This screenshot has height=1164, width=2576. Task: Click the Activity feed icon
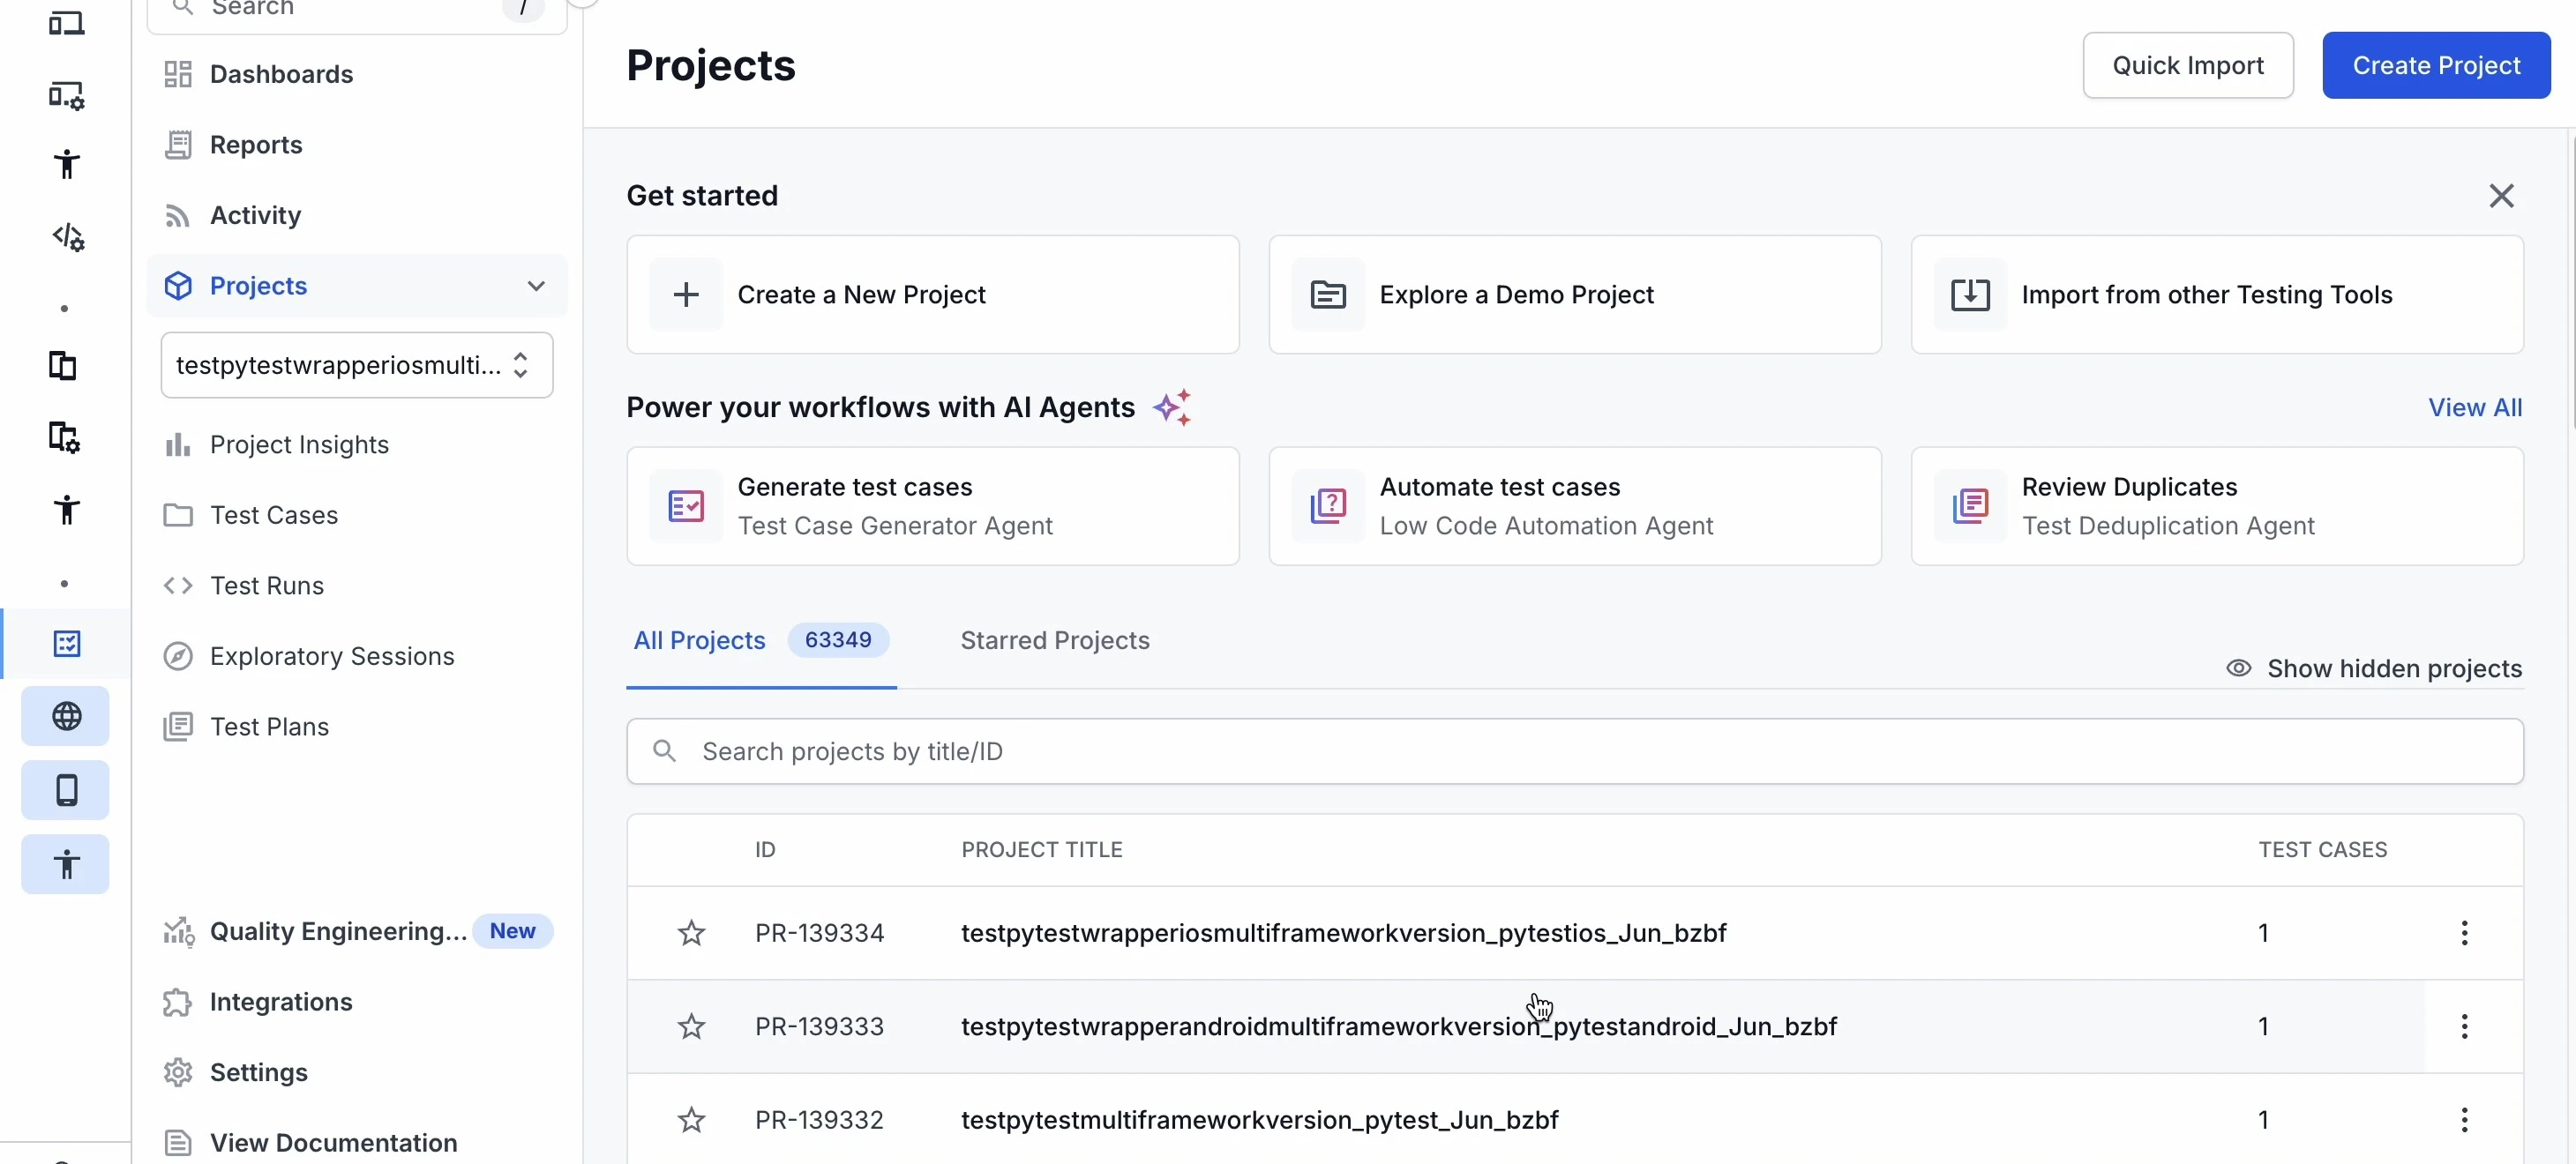click(178, 216)
